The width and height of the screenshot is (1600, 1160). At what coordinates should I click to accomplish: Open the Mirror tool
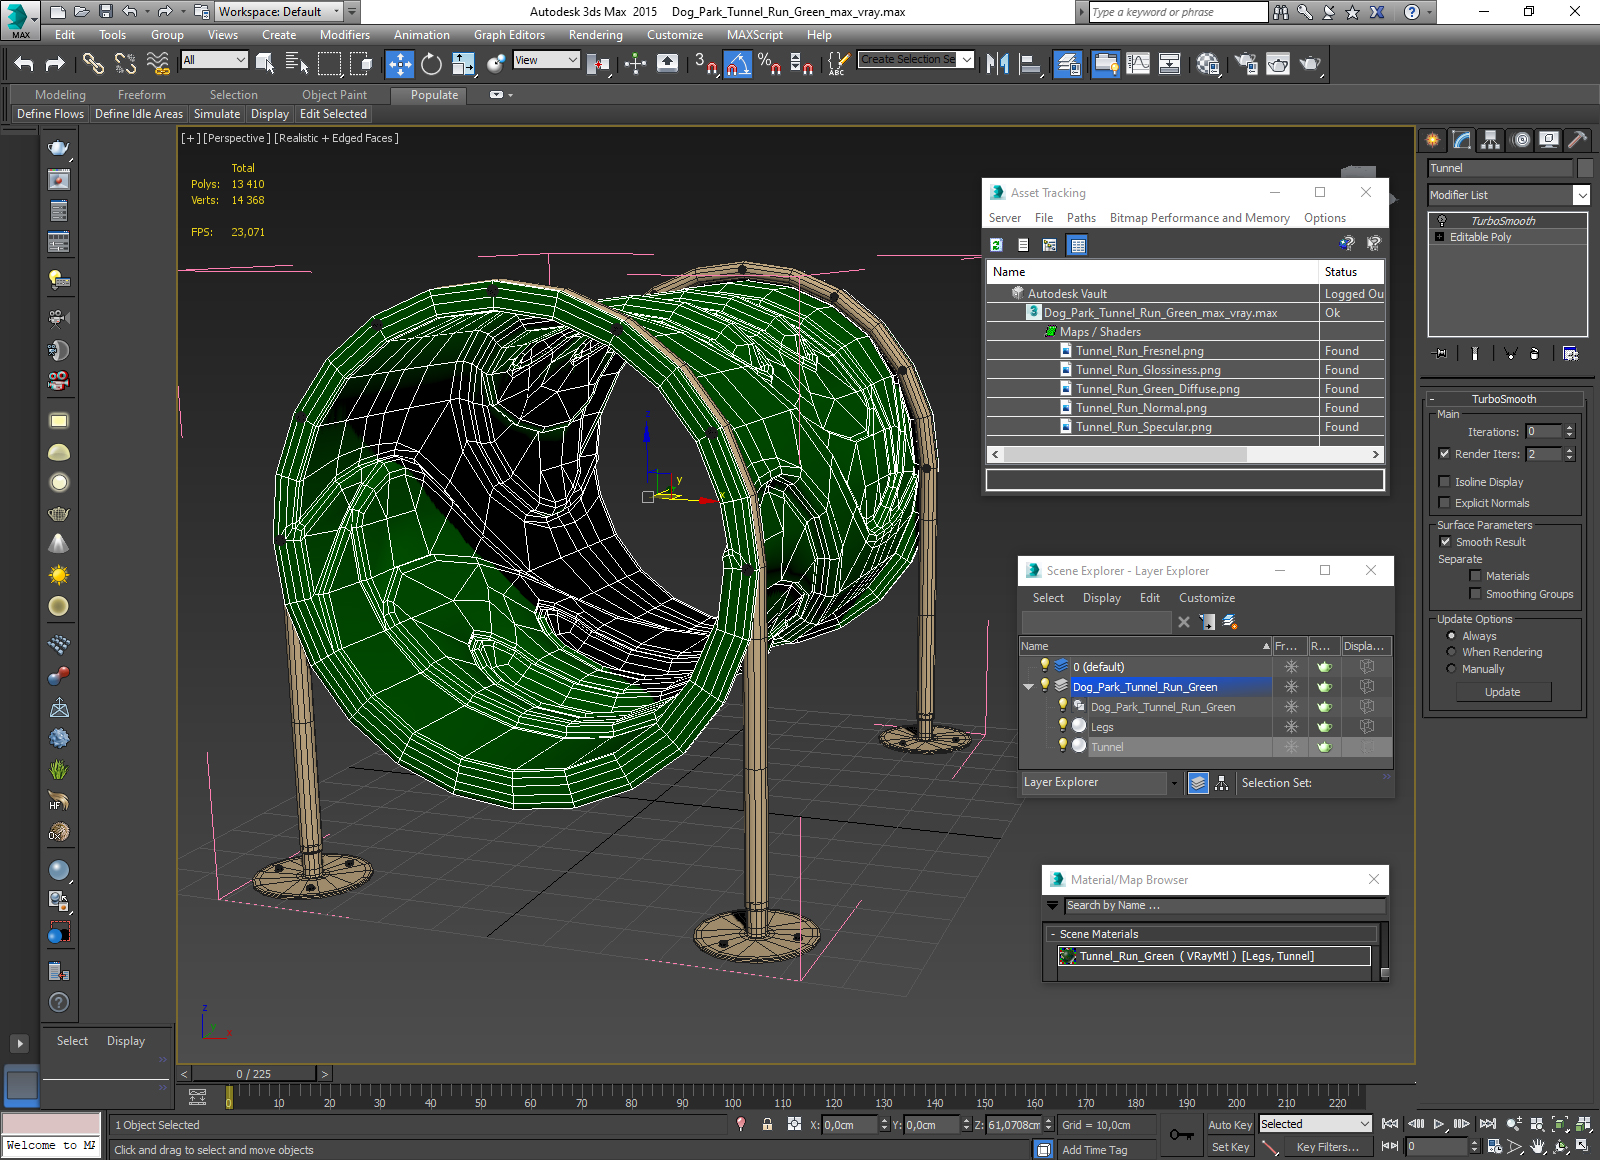(997, 64)
